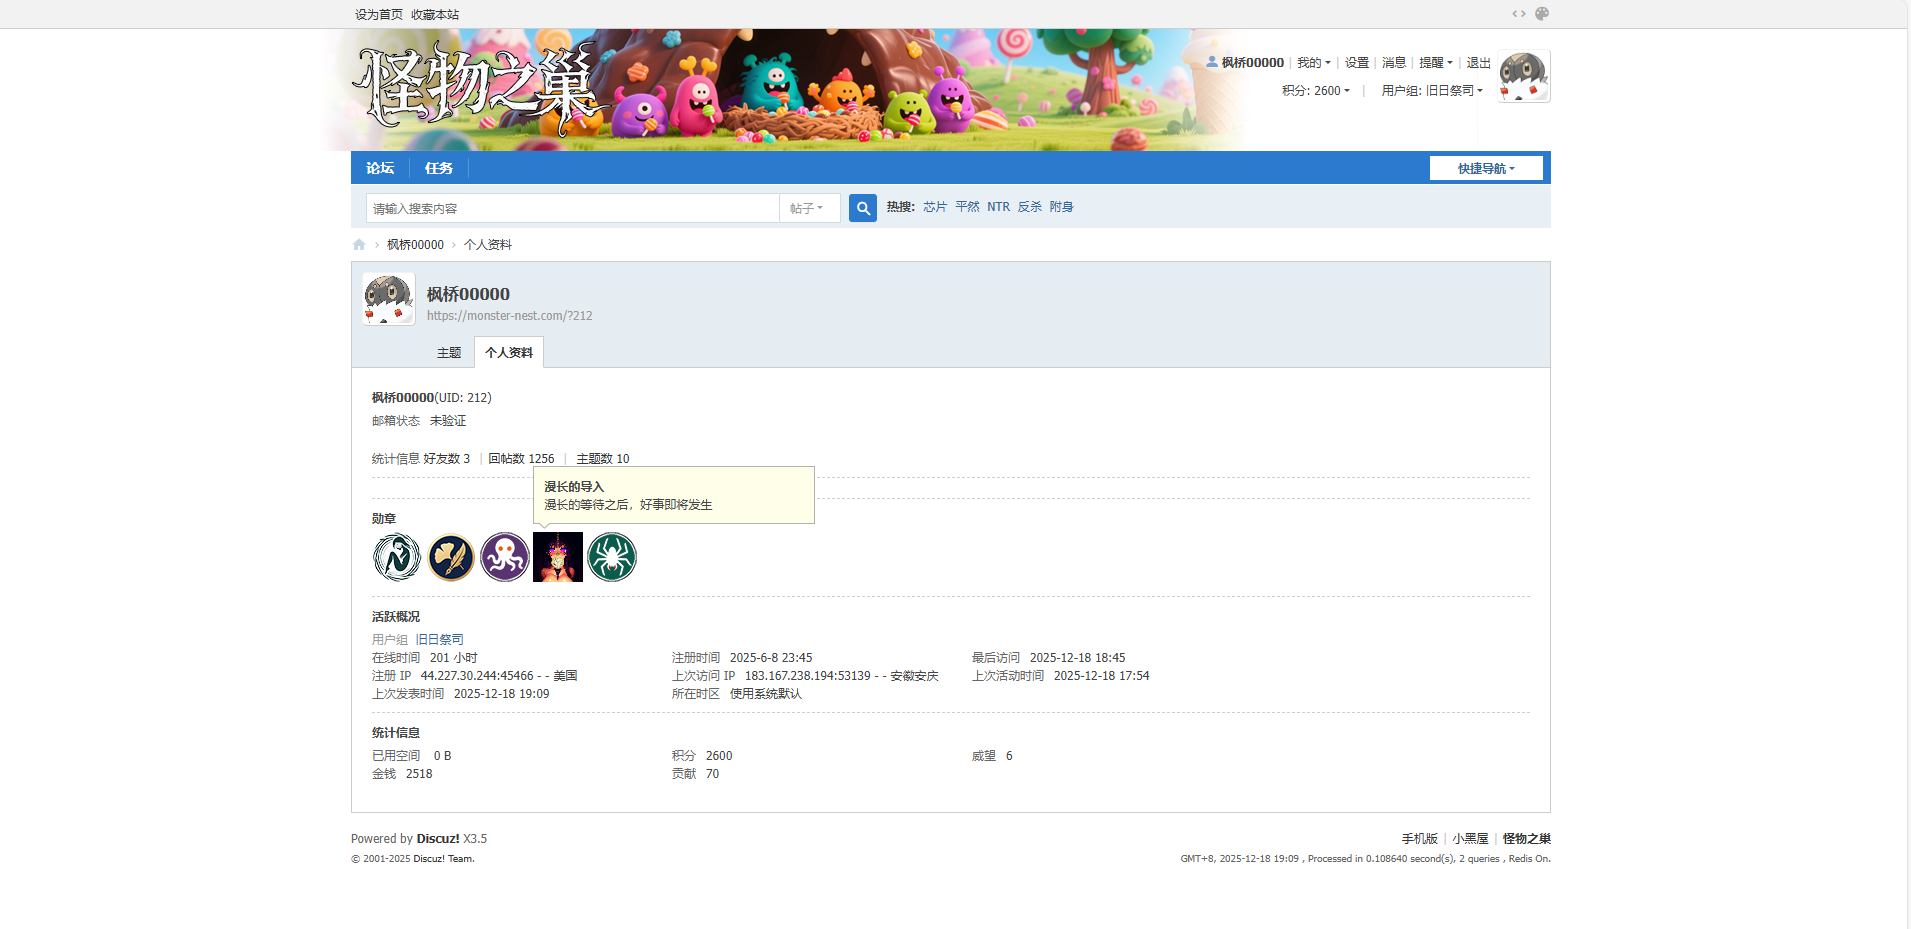Click 手机版 footer link
The height and width of the screenshot is (929, 1911).
tap(1420, 839)
